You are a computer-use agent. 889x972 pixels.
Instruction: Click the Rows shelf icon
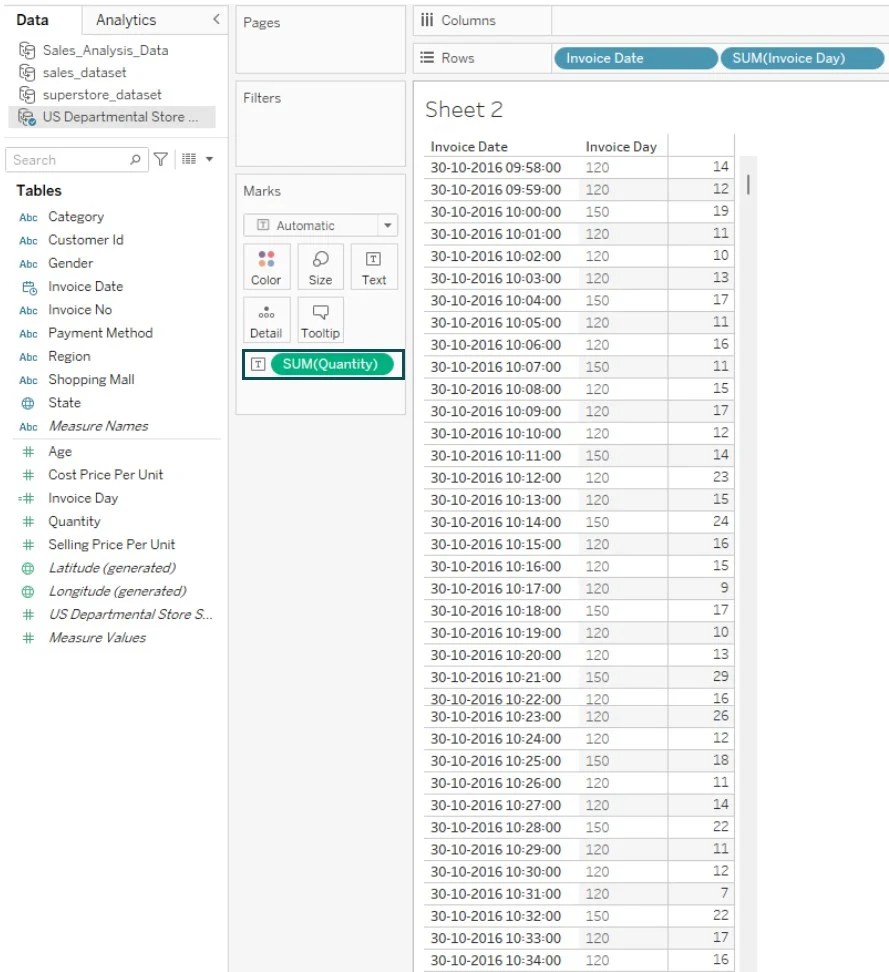[x=427, y=58]
